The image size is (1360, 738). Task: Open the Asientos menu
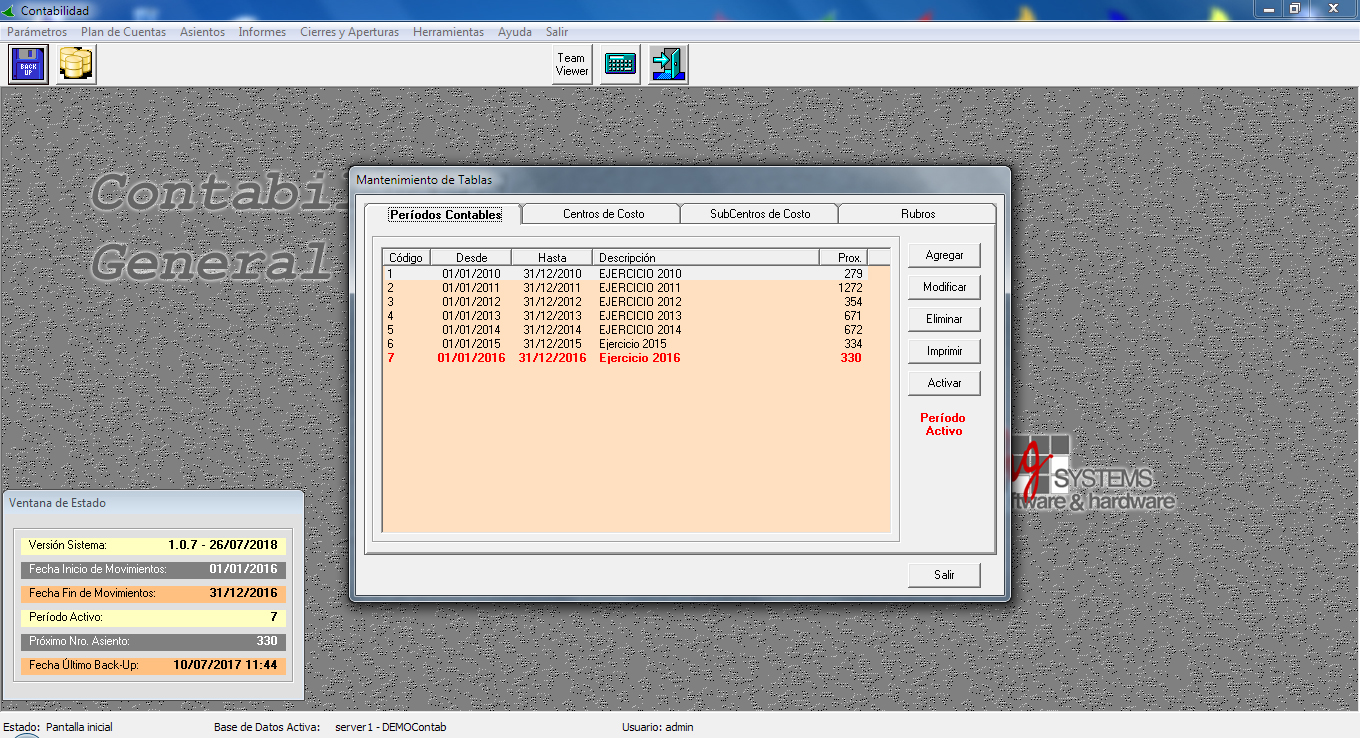point(202,32)
